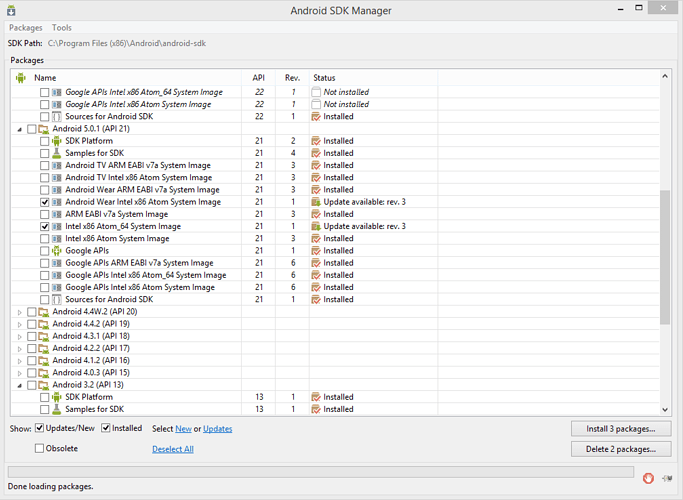
Task: Click the SDK Path text field
Action: [127, 43]
